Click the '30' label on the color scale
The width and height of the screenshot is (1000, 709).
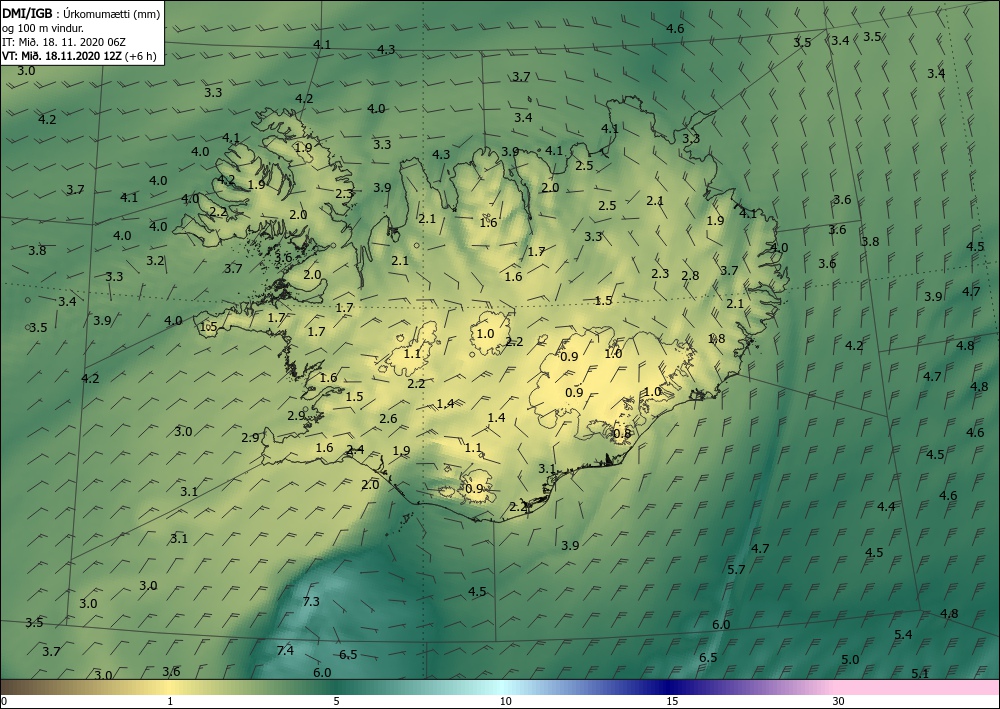(x=839, y=701)
